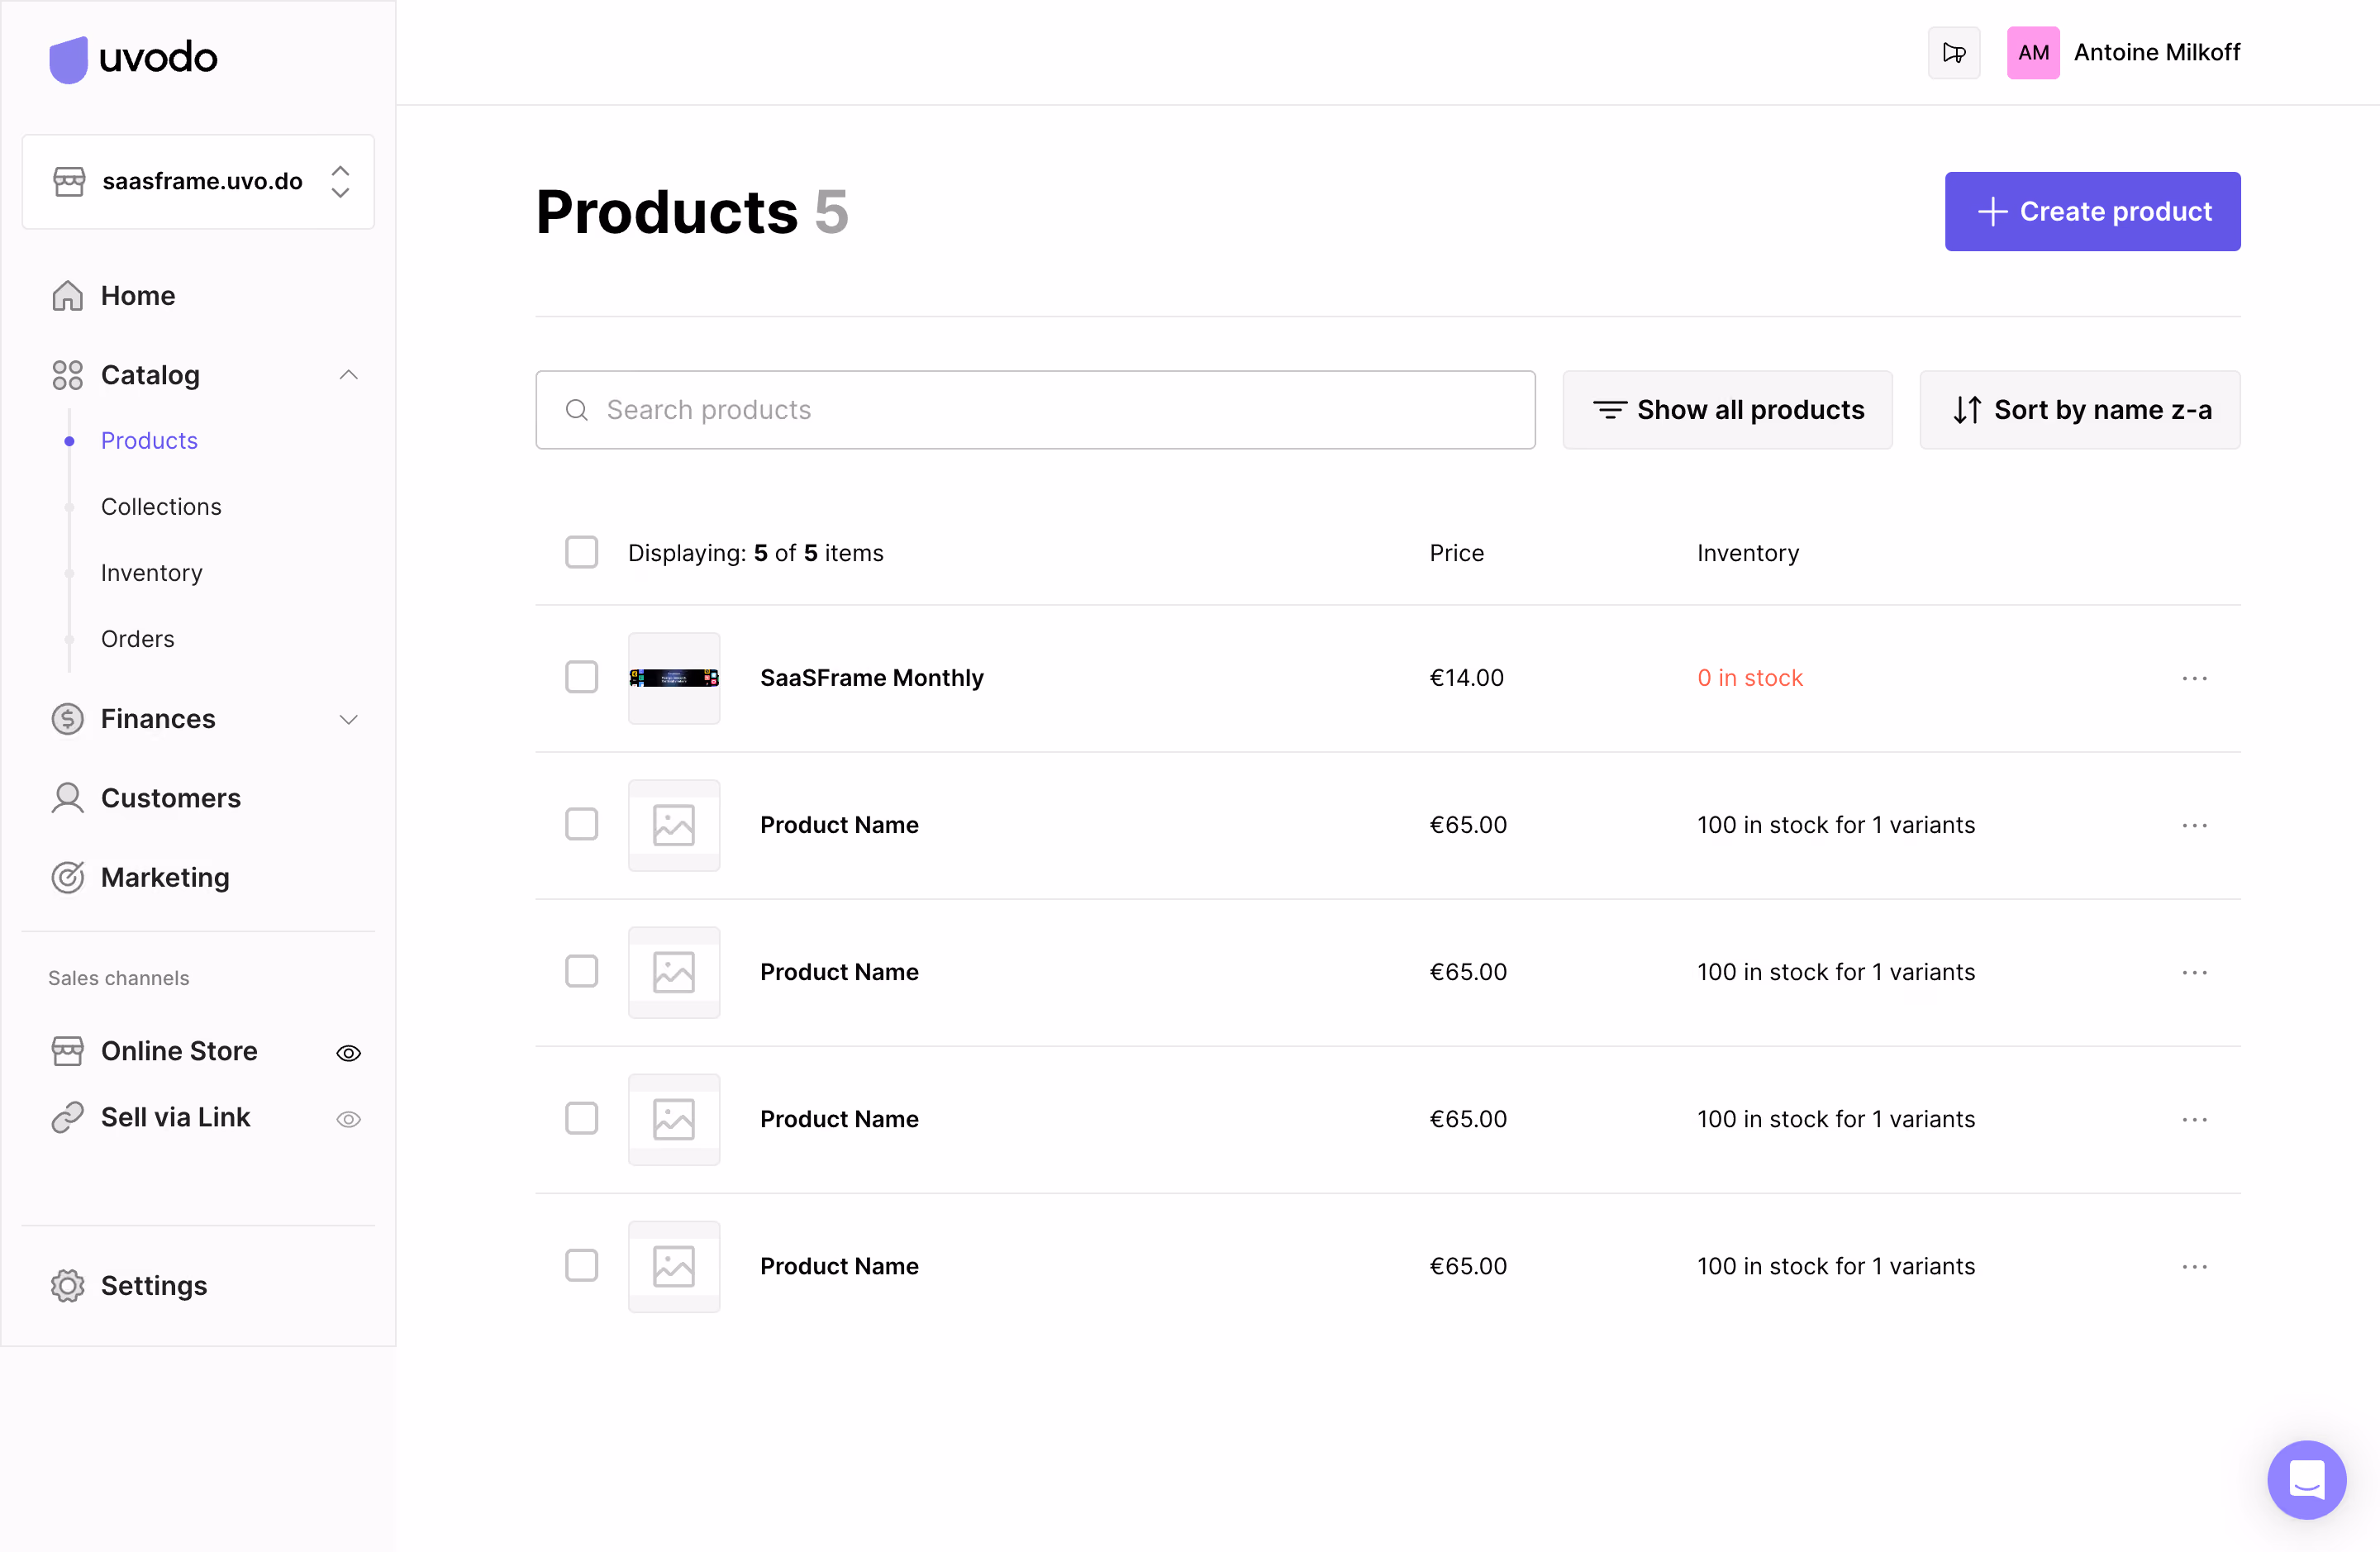2380x1552 pixels.
Task: Open Inventory in Catalog submenu
Action: coord(152,572)
